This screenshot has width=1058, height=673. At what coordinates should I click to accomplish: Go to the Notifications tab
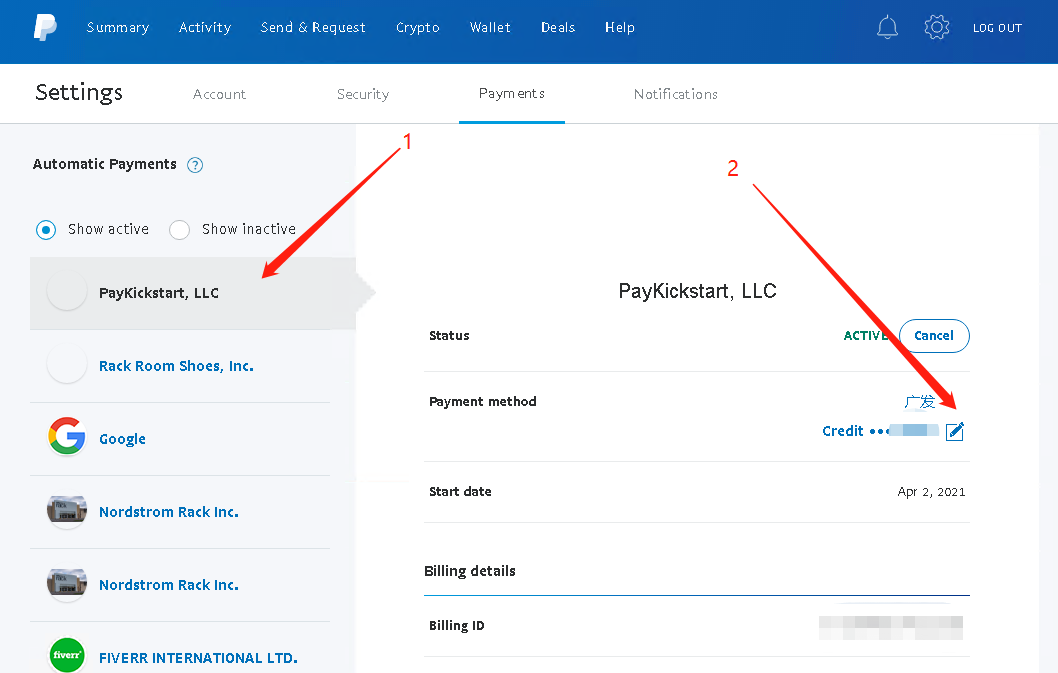[675, 93]
